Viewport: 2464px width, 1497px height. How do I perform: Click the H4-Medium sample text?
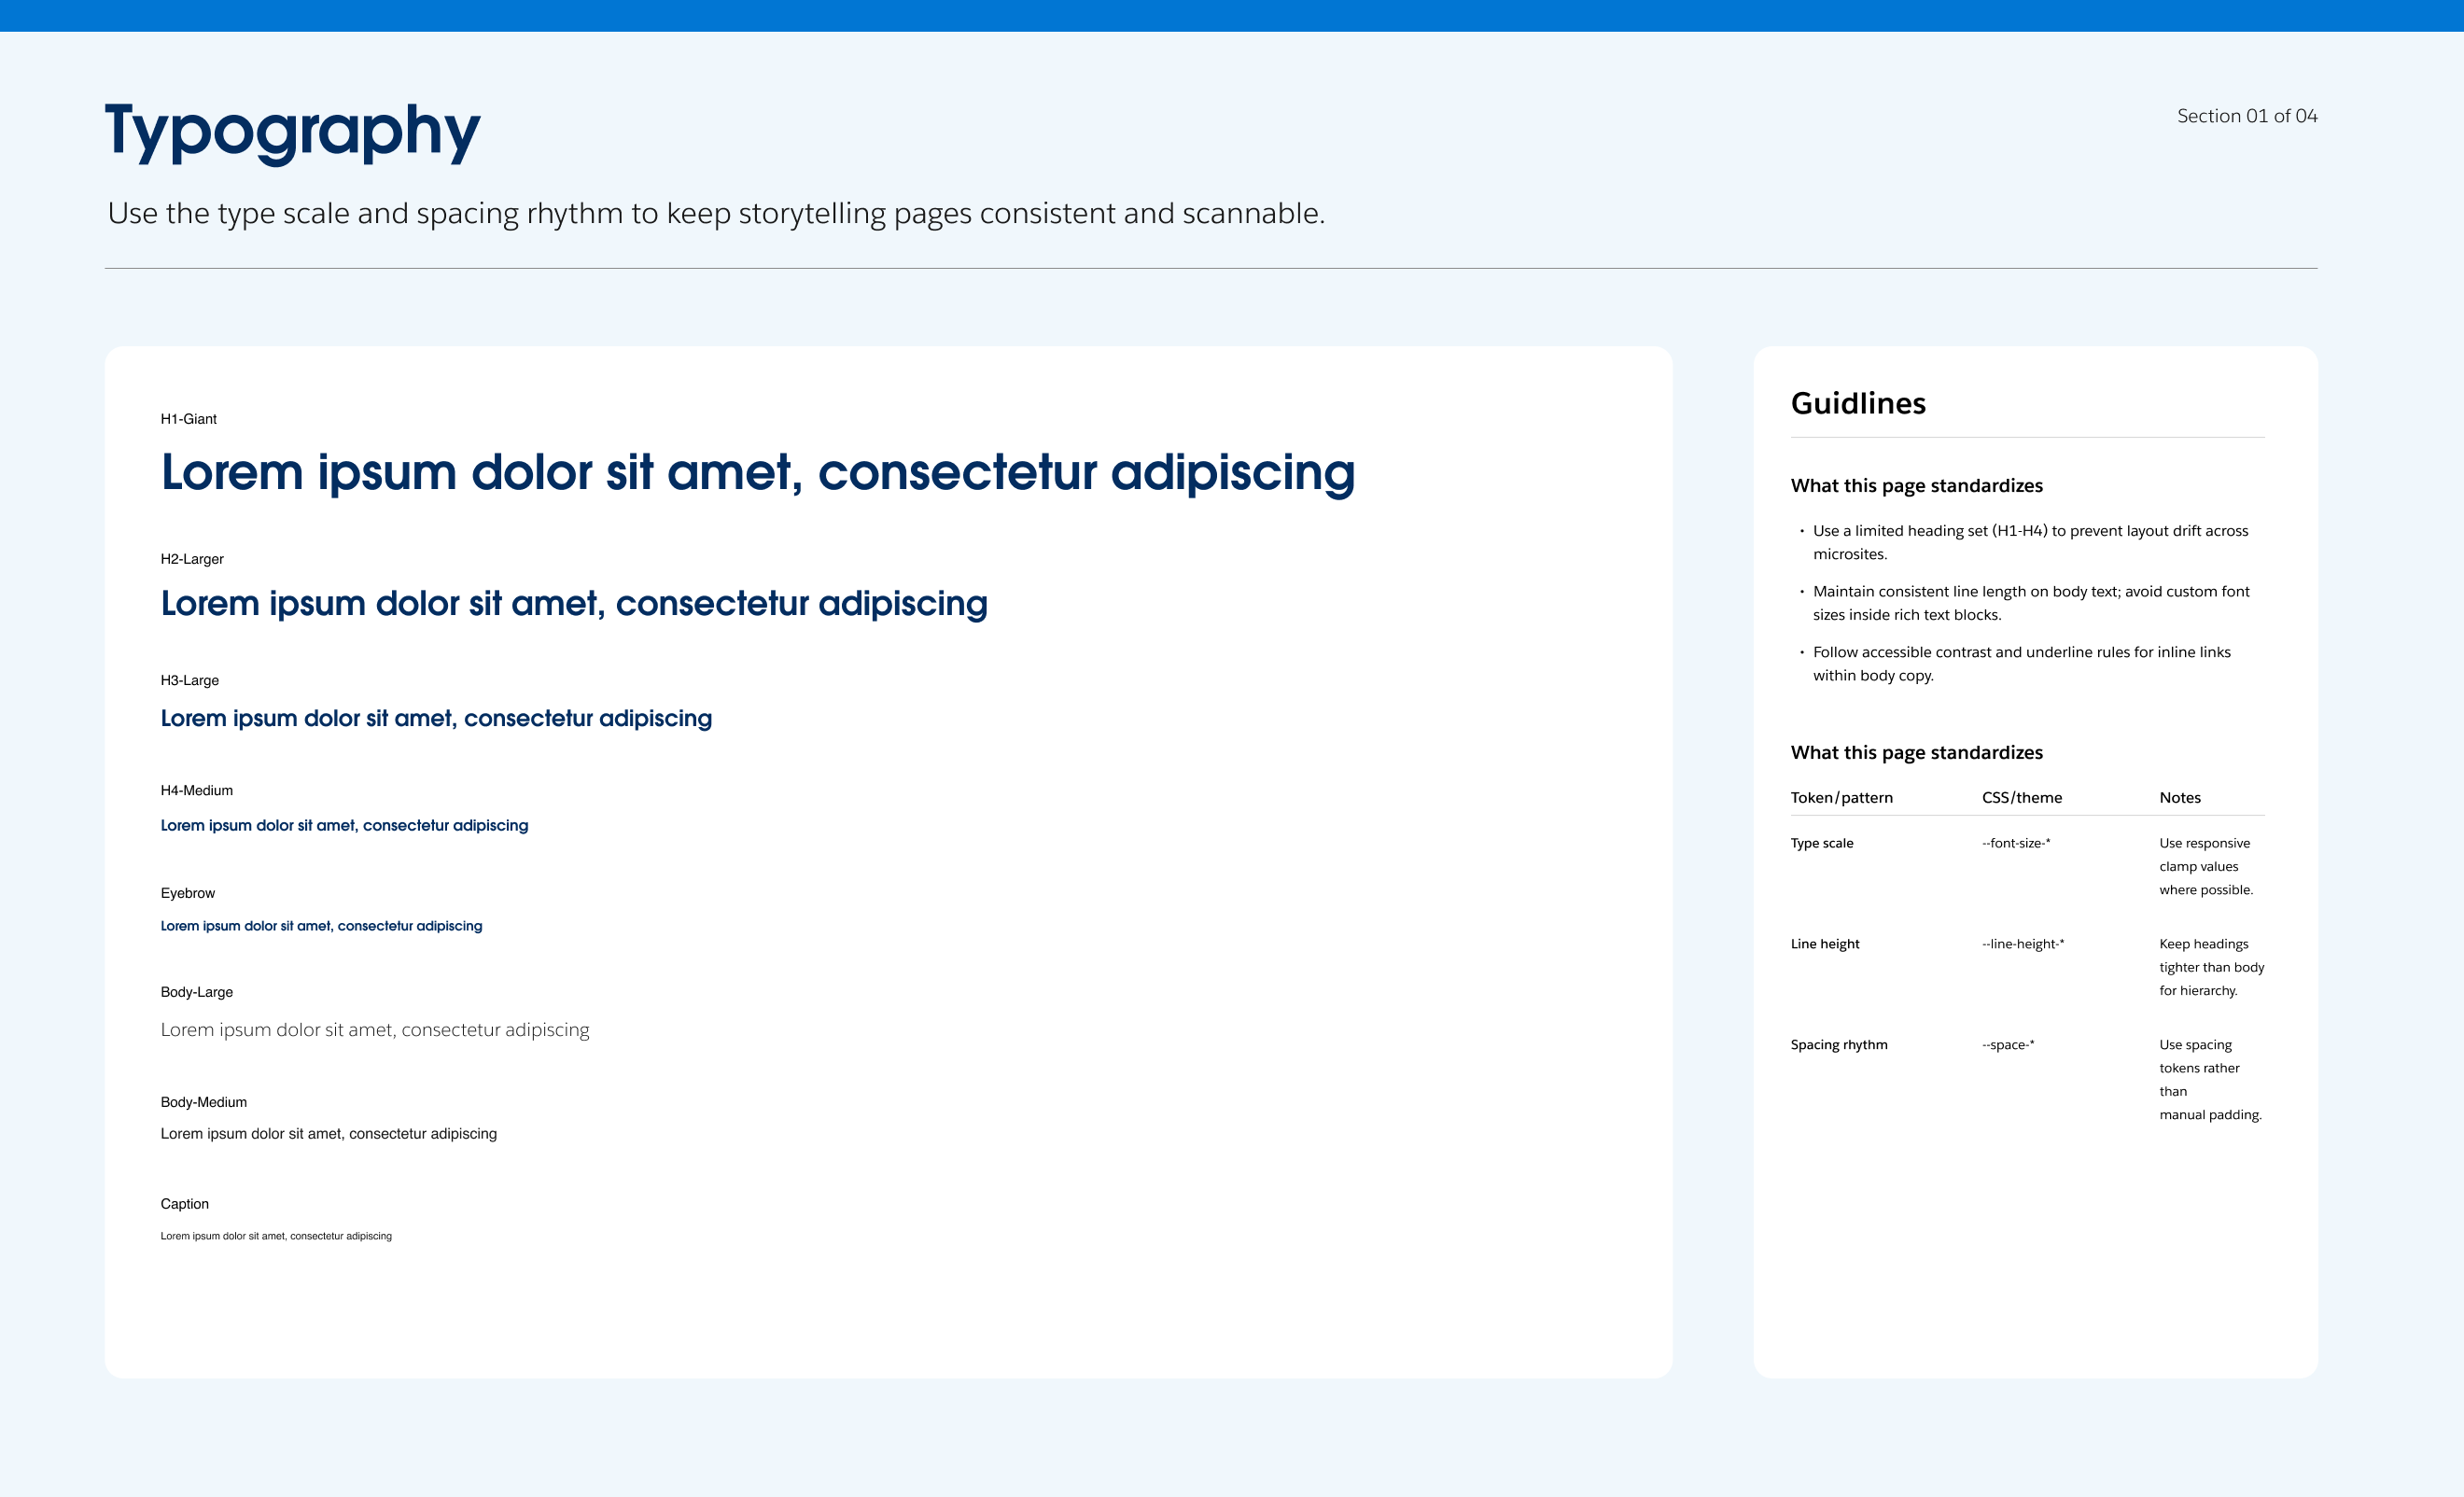coord(344,825)
